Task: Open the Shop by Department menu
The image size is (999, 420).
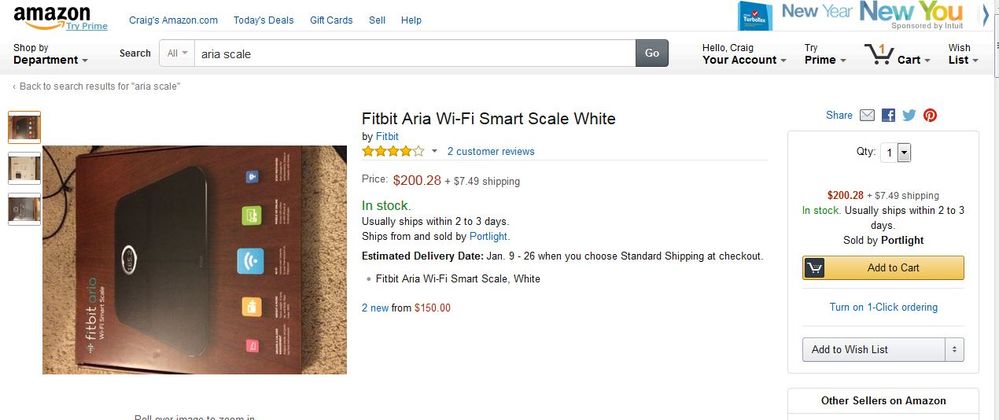Action: pos(50,54)
